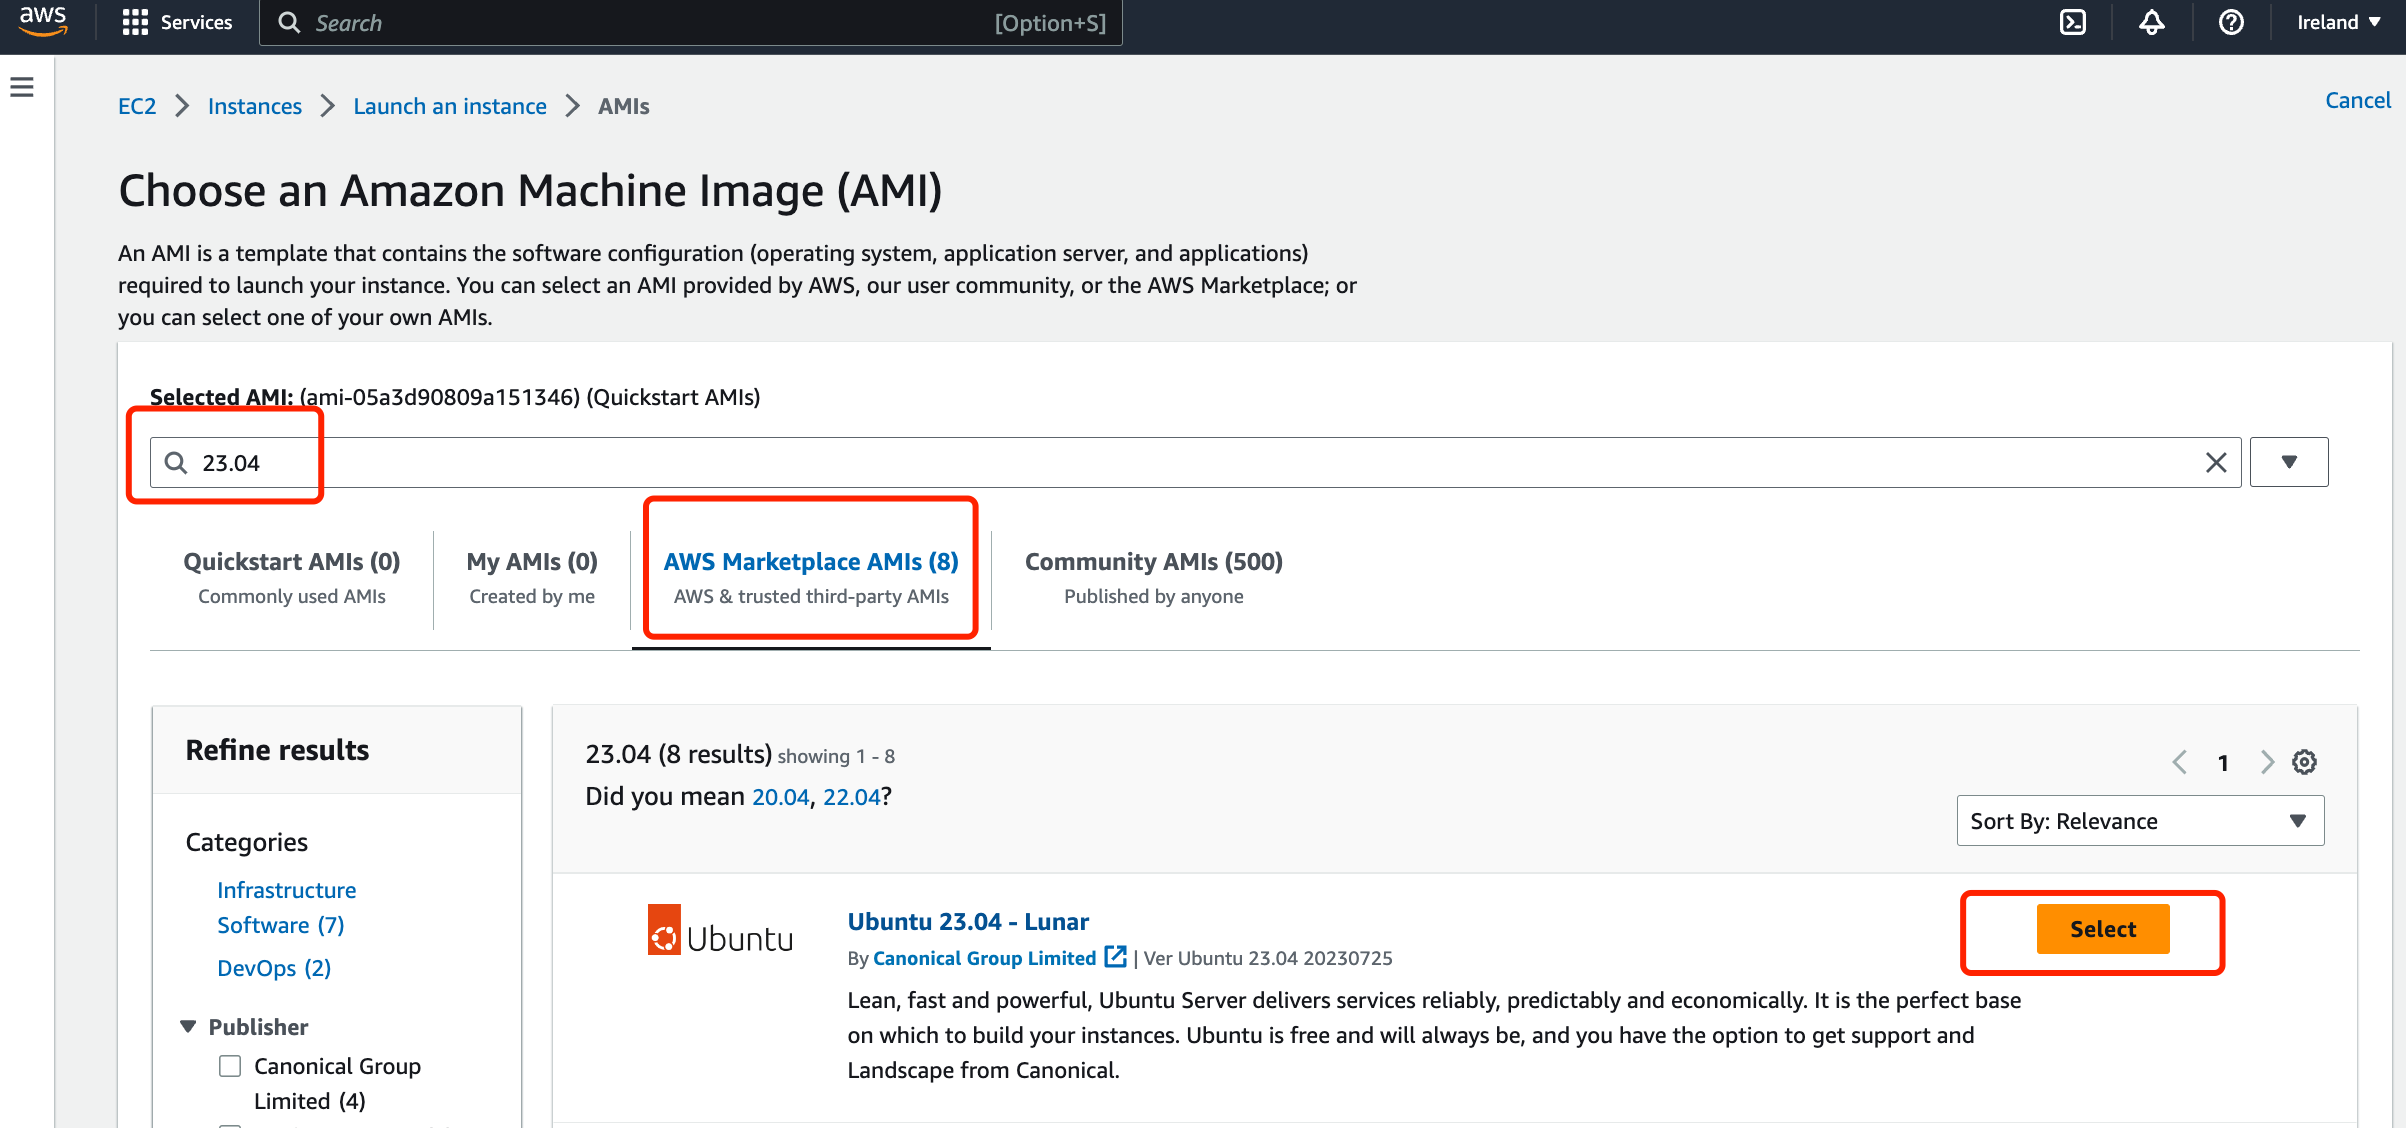Image resolution: width=2406 pixels, height=1128 pixels.
Task: Click the AMIs breadcrumb text
Action: coord(624,106)
